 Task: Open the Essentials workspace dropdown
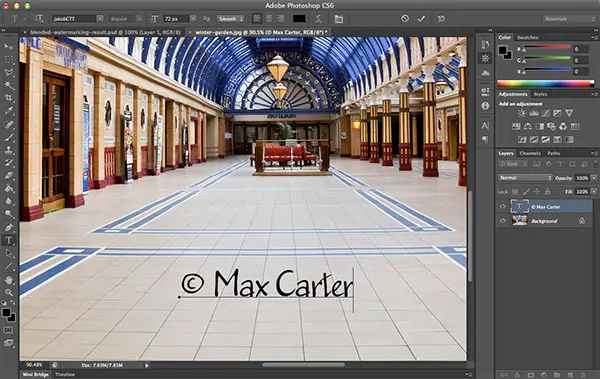pyautogui.click(x=569, y=18)
